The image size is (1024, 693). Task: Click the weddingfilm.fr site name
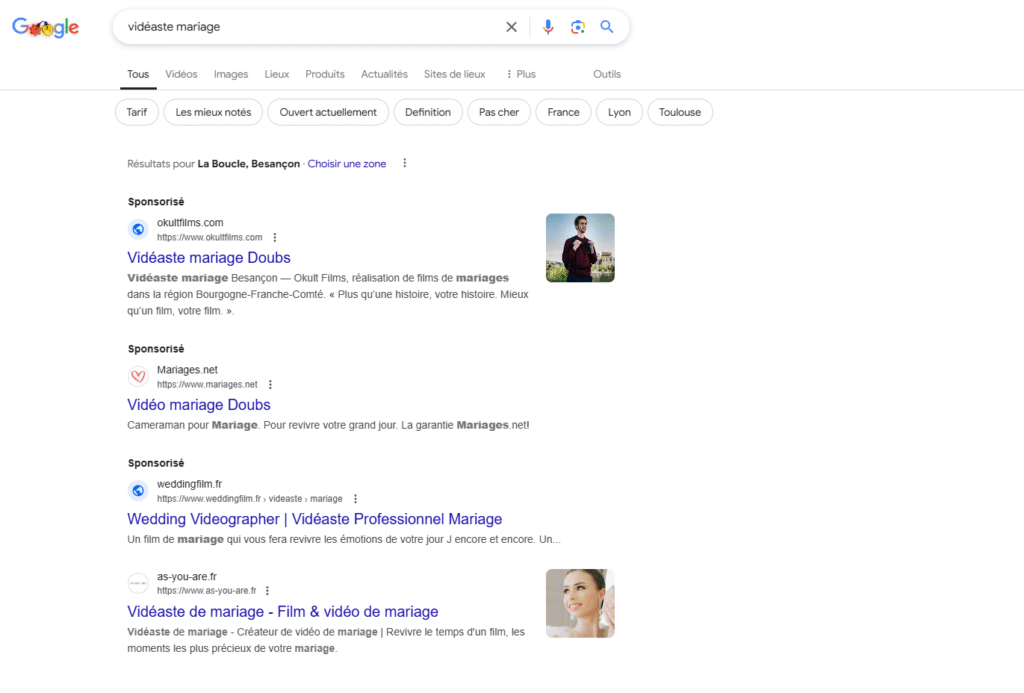tap(189, 484)
